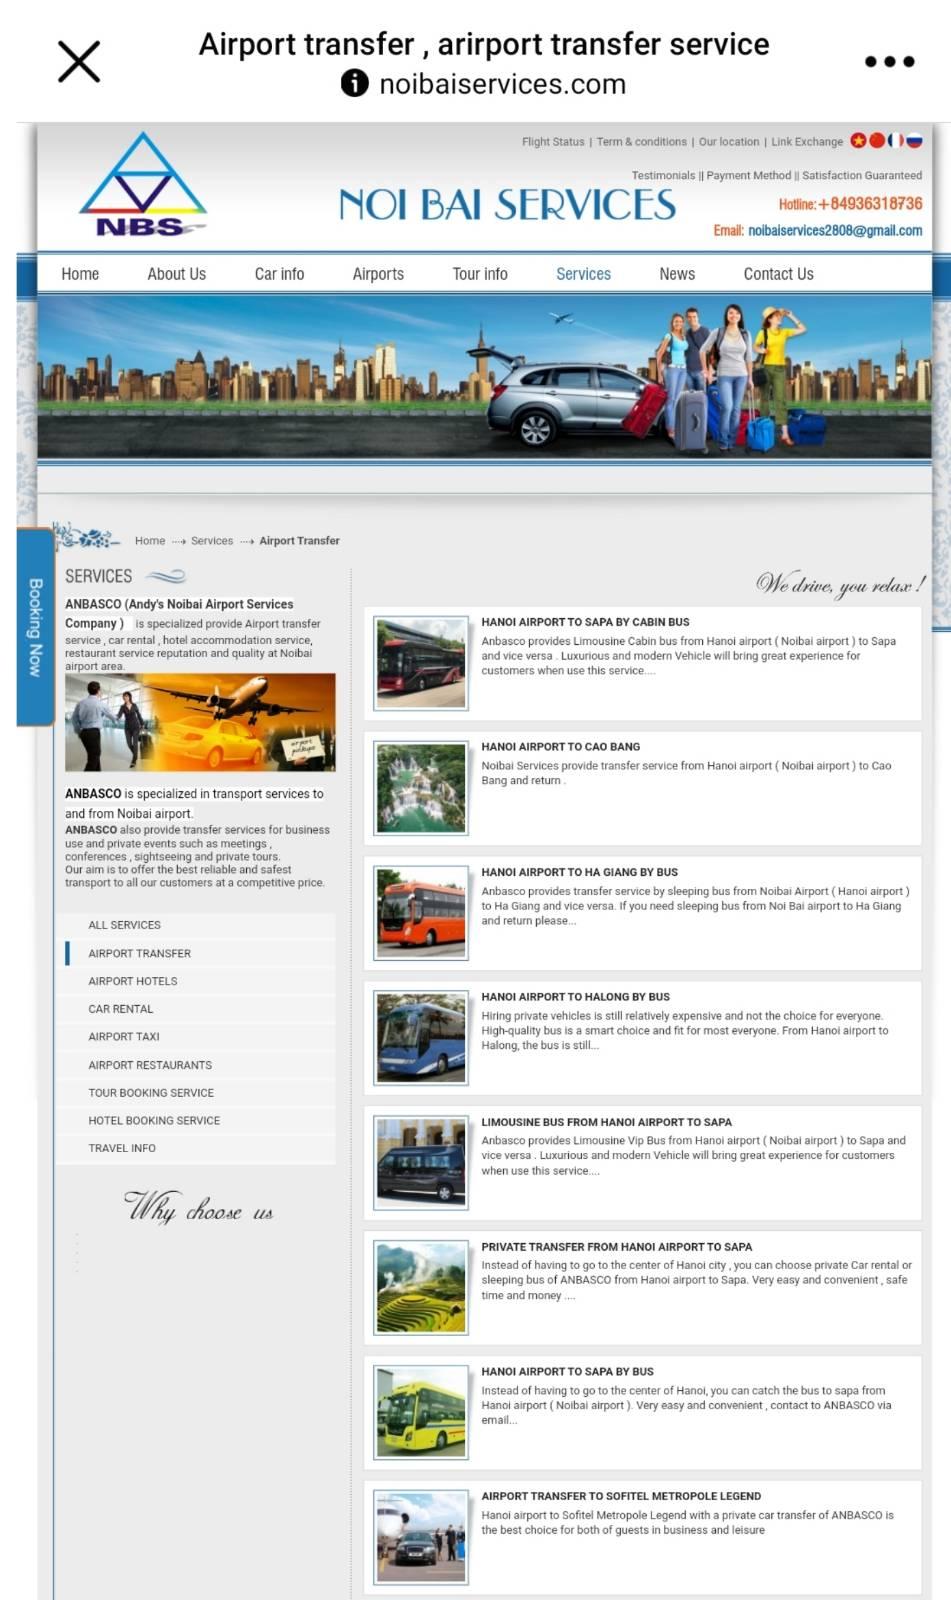Click the airport pickup taxi sidebar image
This screenshot has height=1600, width=951.
200,722
